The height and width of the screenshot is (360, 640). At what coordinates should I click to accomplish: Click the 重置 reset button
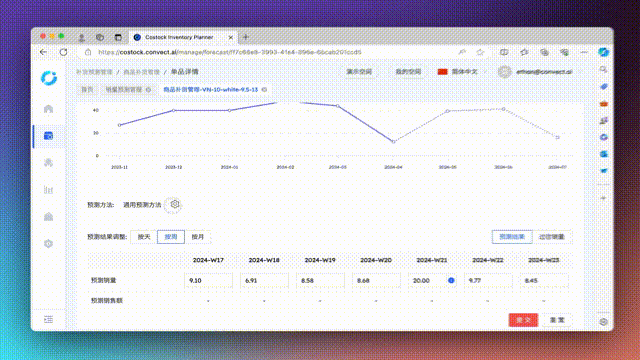pos(557,320)
